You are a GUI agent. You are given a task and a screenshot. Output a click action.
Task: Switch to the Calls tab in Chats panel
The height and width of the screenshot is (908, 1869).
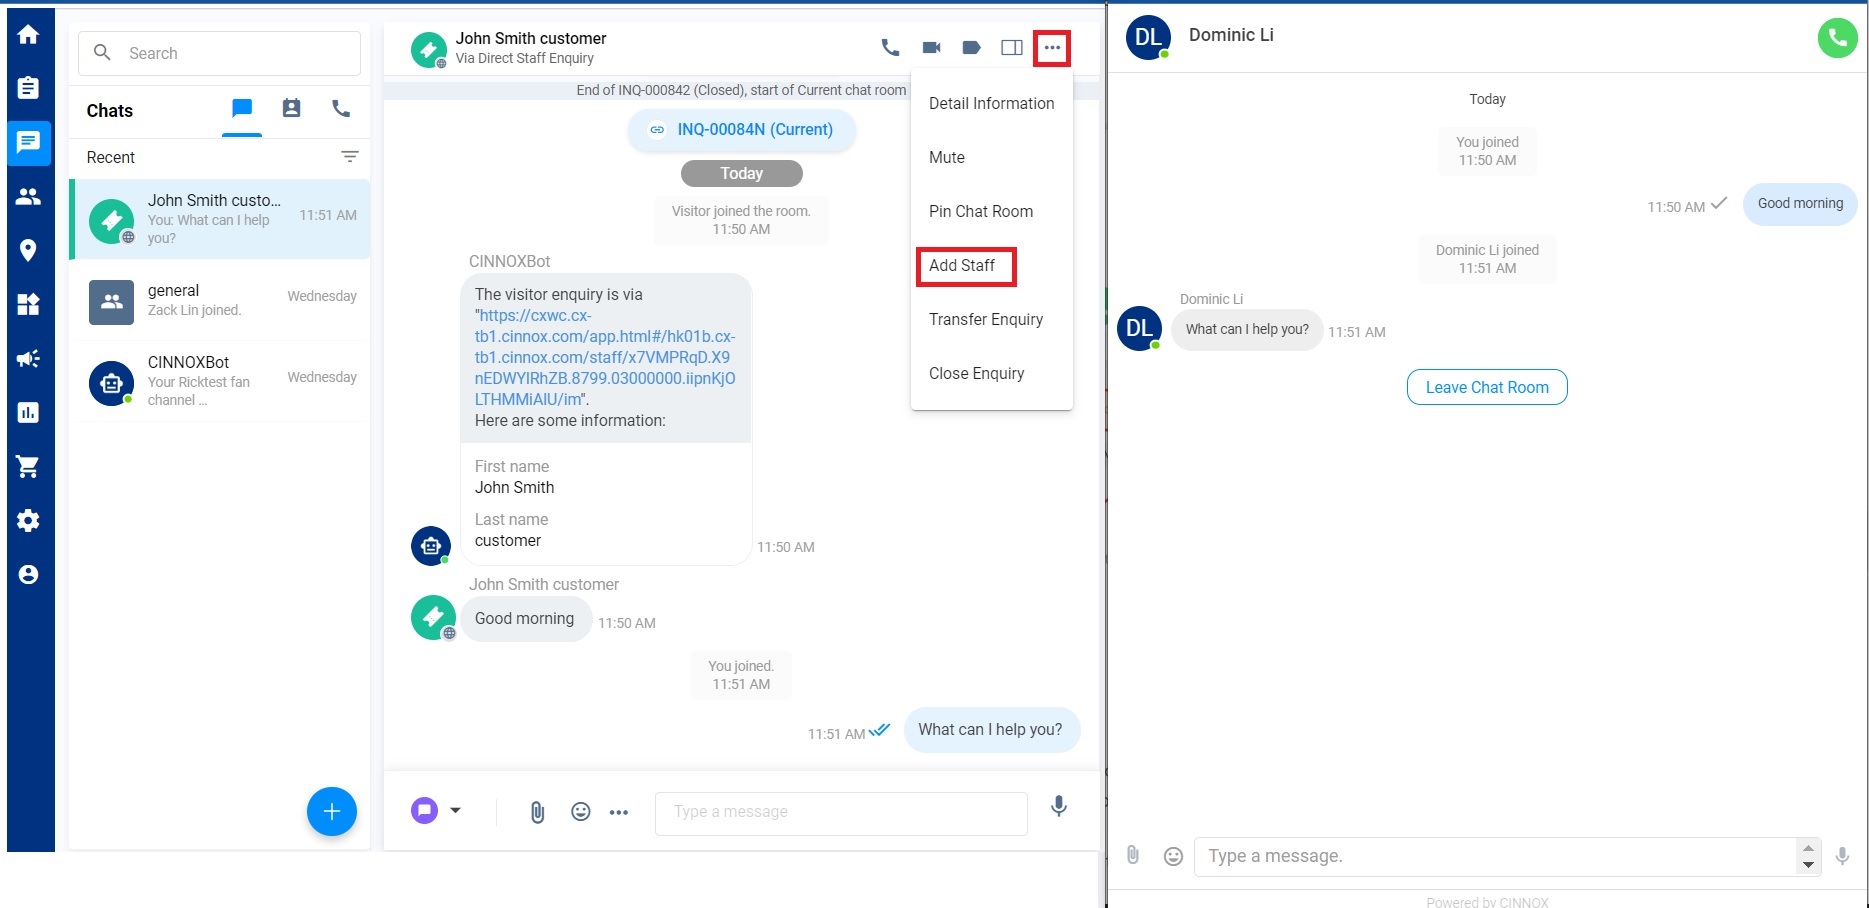341,108
